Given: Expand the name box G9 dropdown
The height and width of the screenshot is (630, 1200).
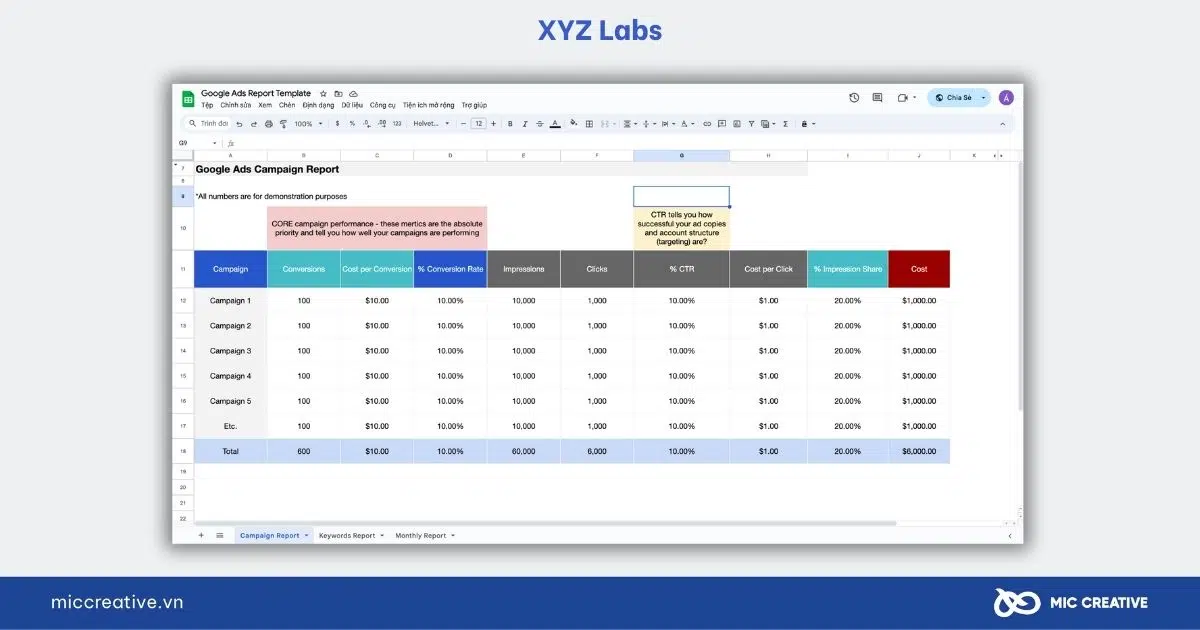Looking at the screenshot, I should point(214,143).
